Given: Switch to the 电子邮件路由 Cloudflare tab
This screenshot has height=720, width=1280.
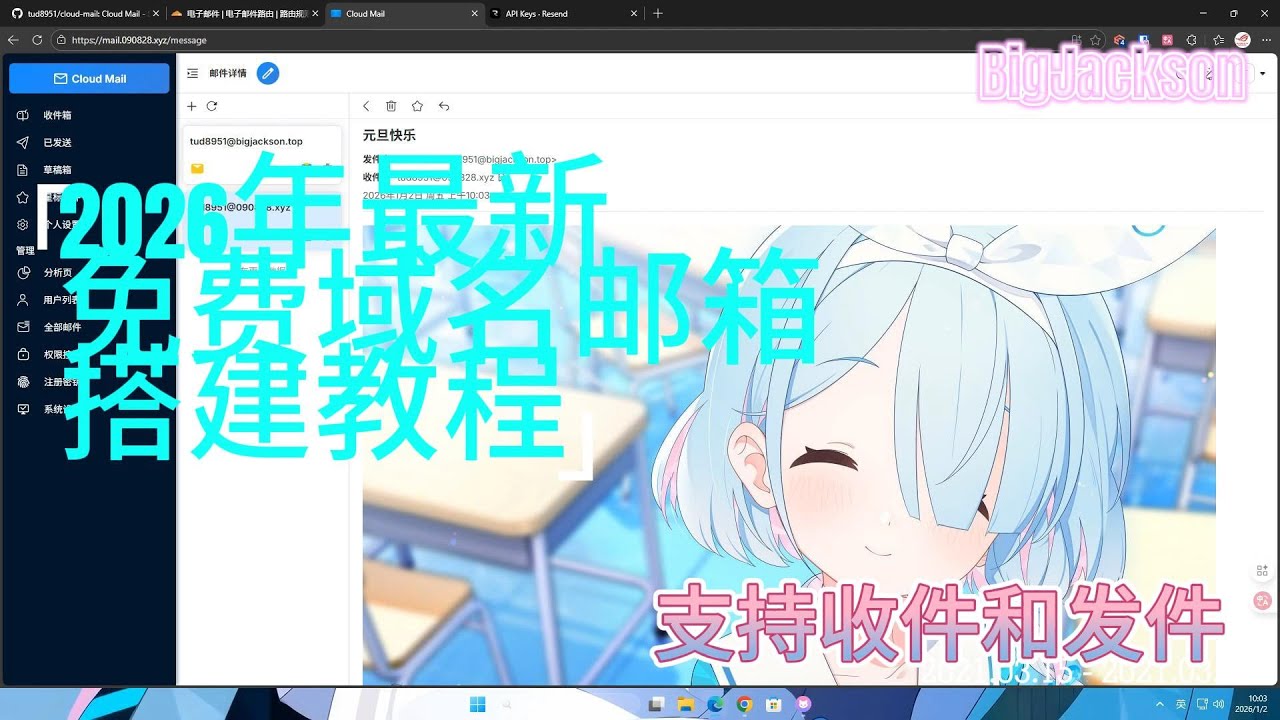Looking at the screenshot, I should (x=245, y=14).
